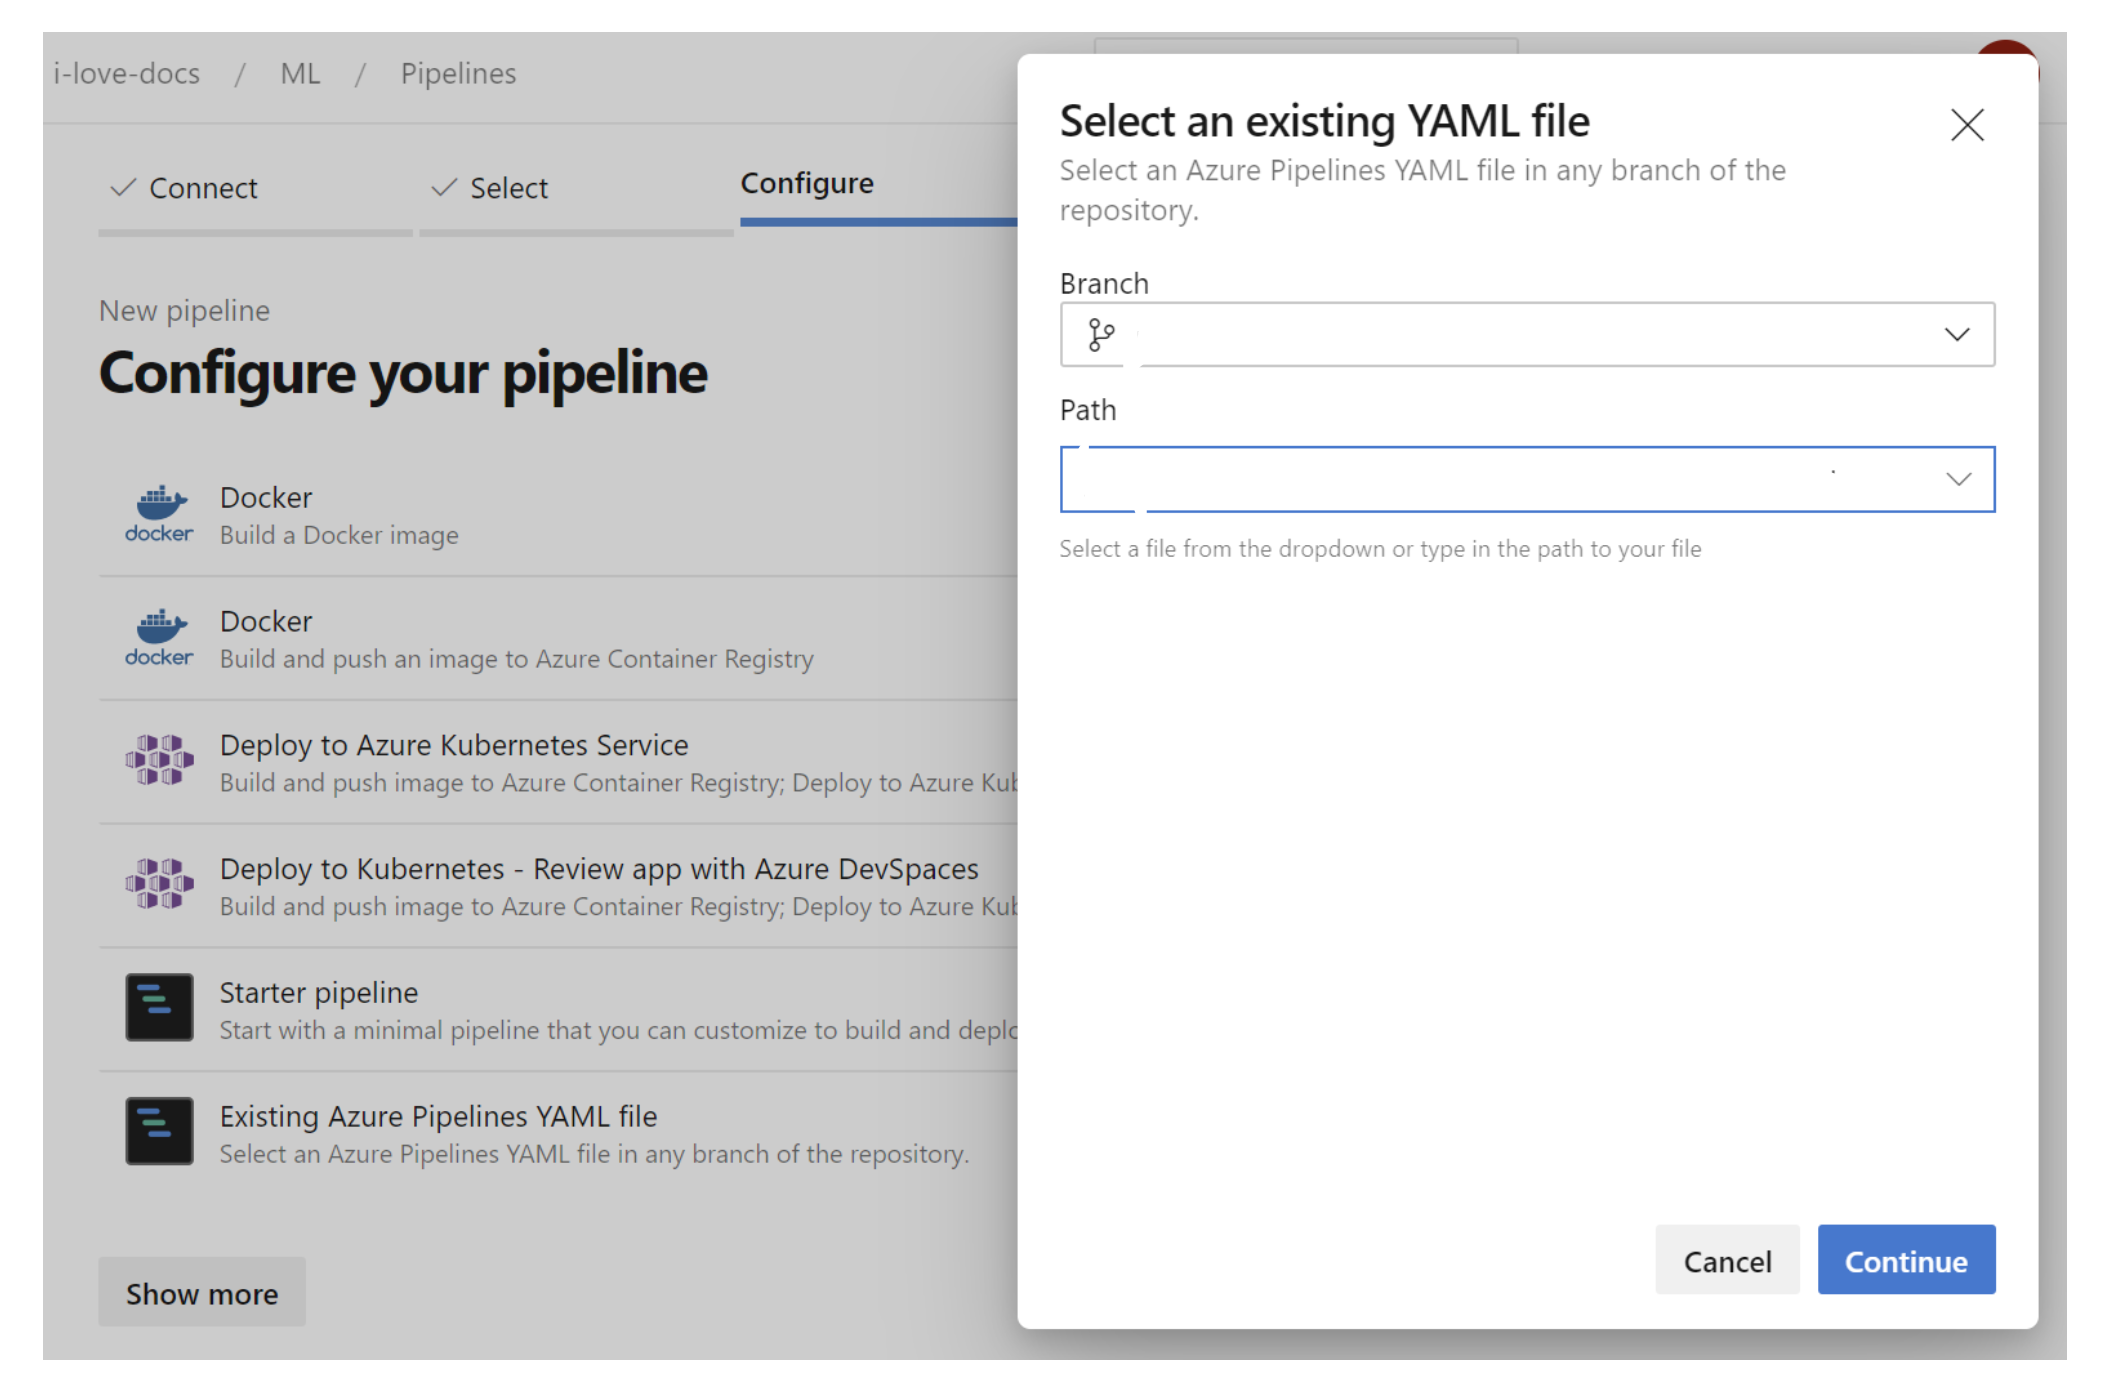This screenshot has height=1390, width=2118.
Task: Click Docker icon for Build a Docker image
Action: pyautogui.click(x=159, y=514)
